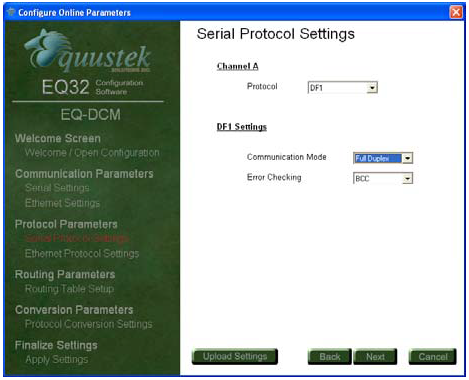
Task: Go to Ethernet Protocol Settings
Action: click(82, 254)
